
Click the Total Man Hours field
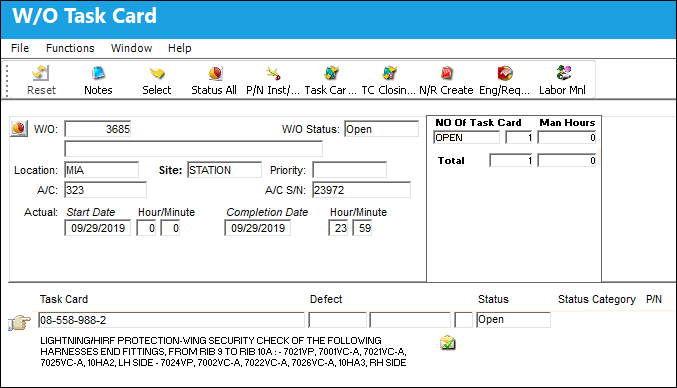click(x=567, y=161)
